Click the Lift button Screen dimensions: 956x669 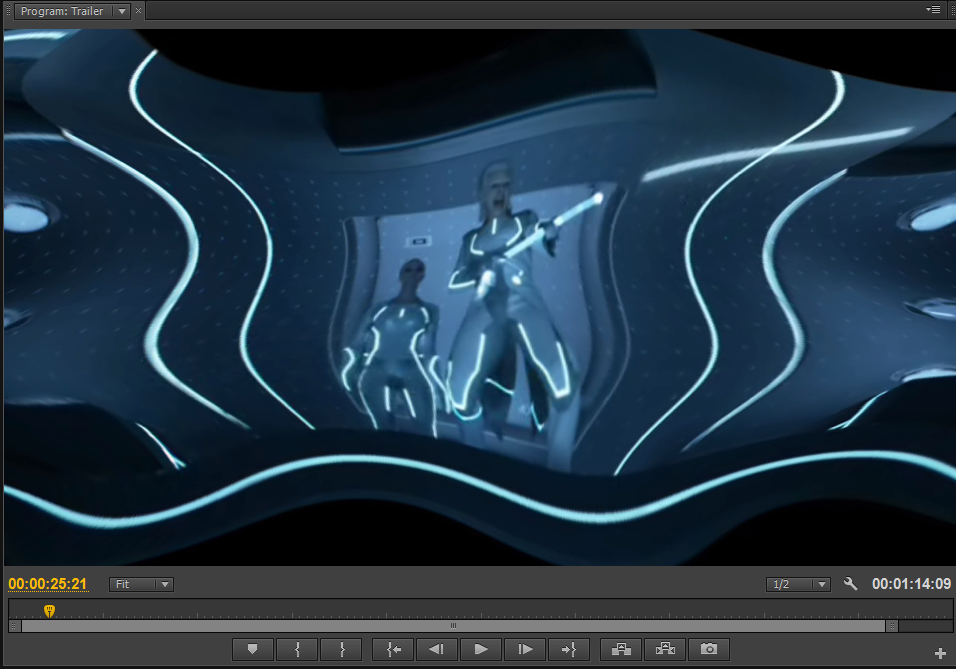click(x=621, y=649)
